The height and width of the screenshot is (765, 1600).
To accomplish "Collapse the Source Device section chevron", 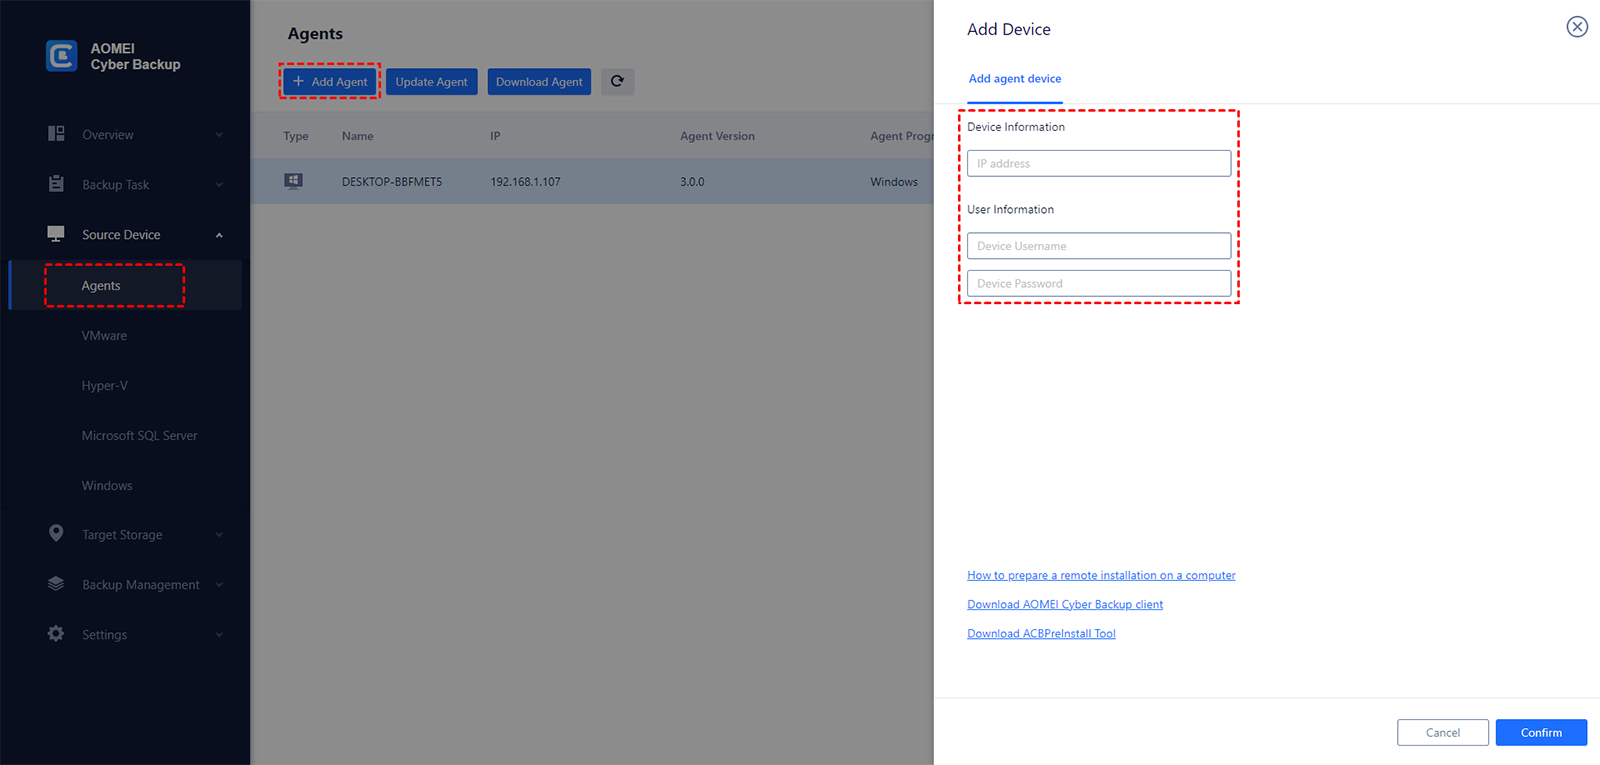I will 219,235.
